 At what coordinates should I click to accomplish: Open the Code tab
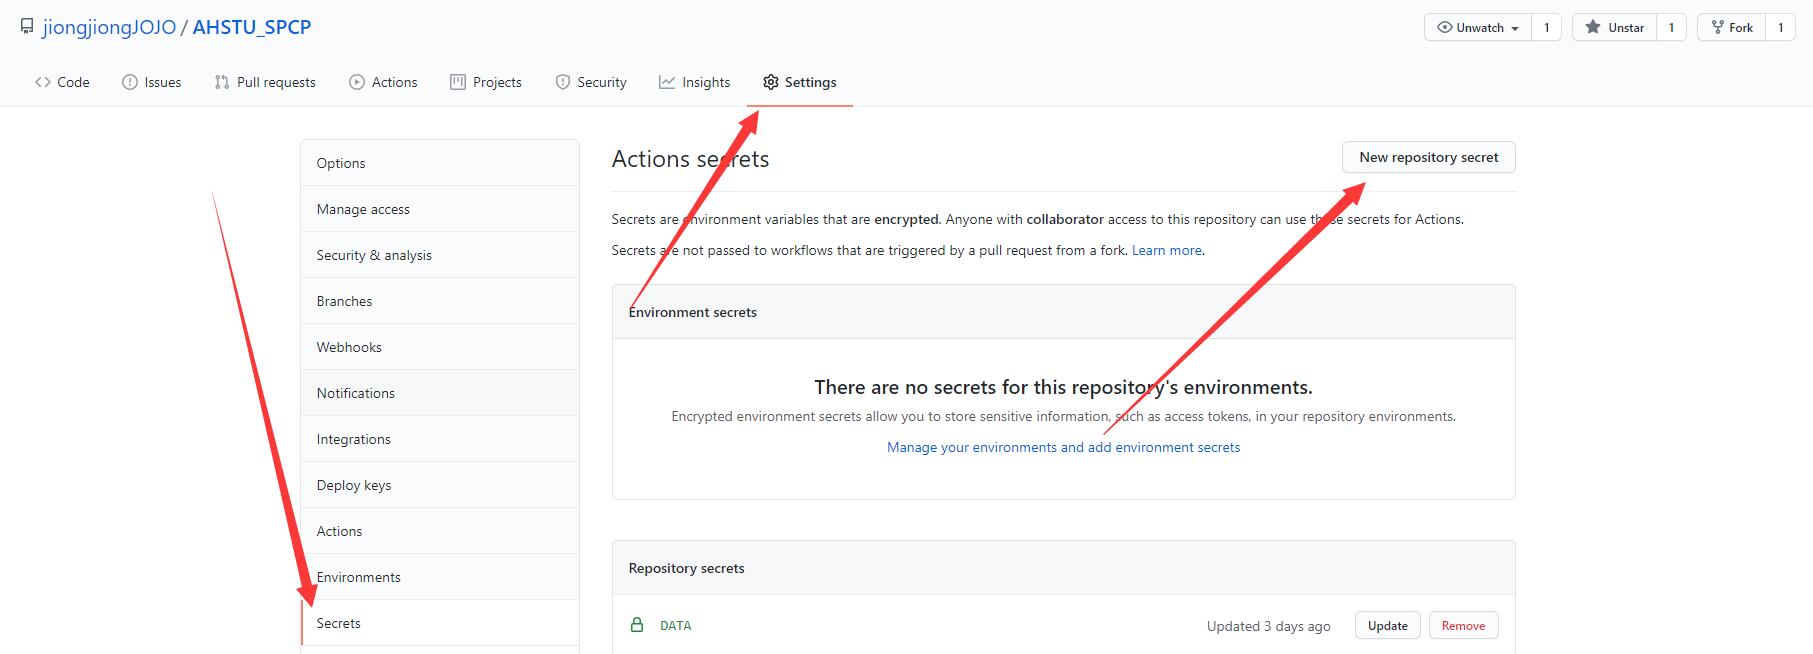(62, 82)
